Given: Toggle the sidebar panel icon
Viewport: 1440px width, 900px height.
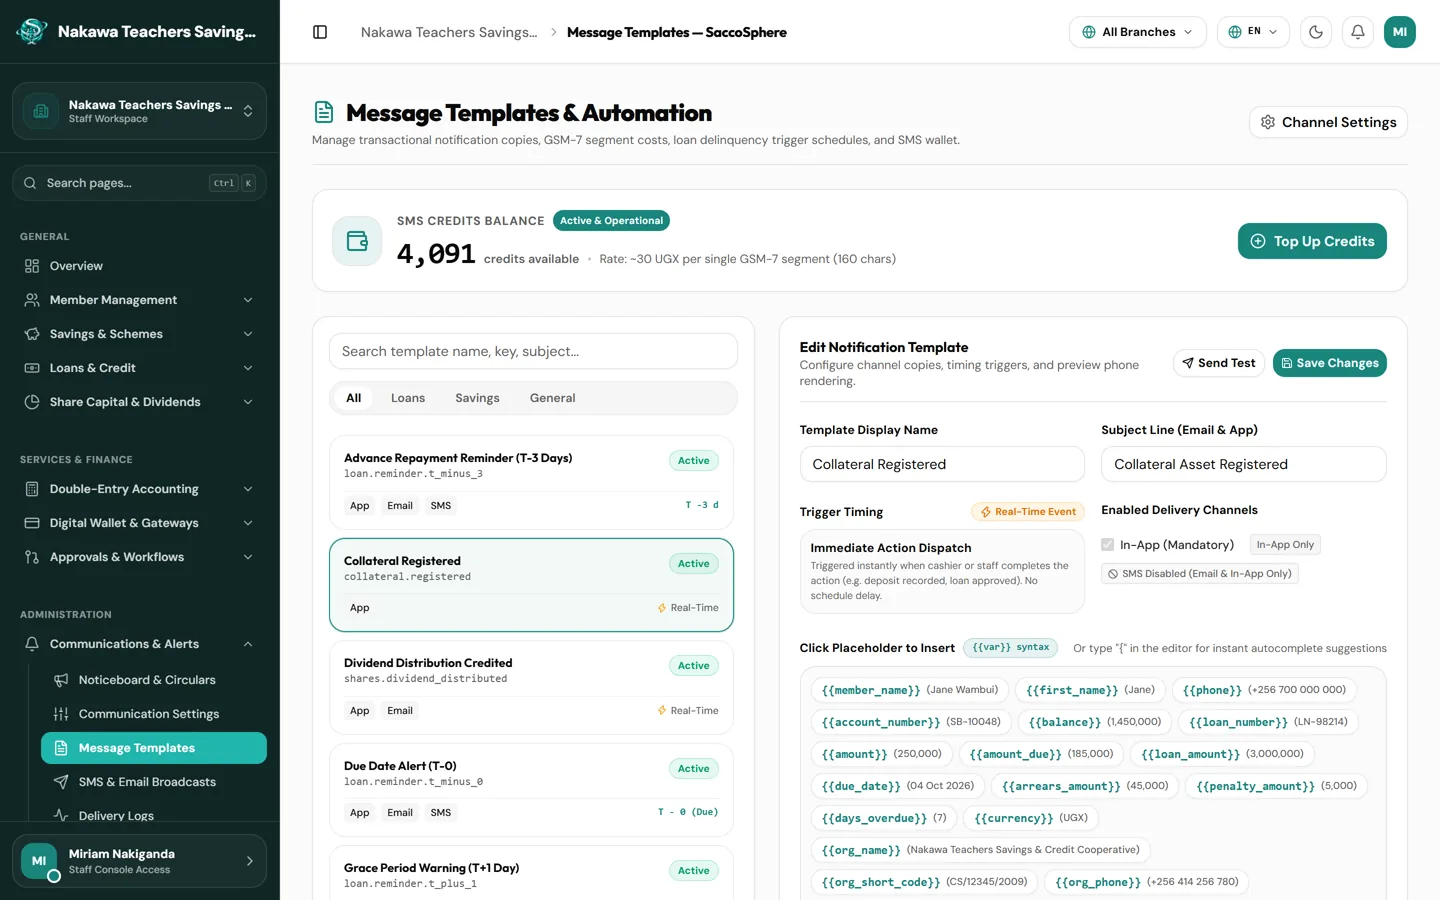Looking at the screenshot, I should pyautogui.click(x=320, y=32).
